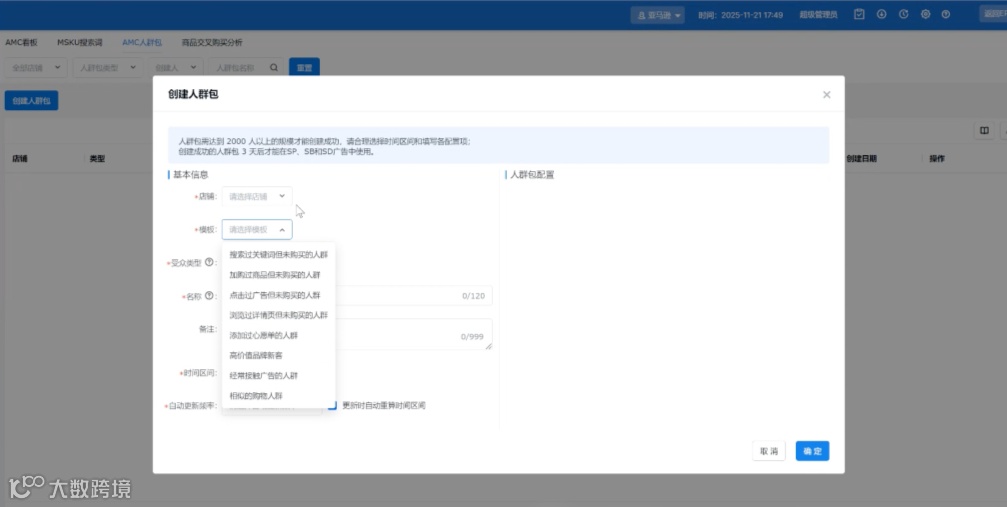Toggle 更新时自动重算时间区间 checkbox
The image size is (1007, 507).
[332, 405]
